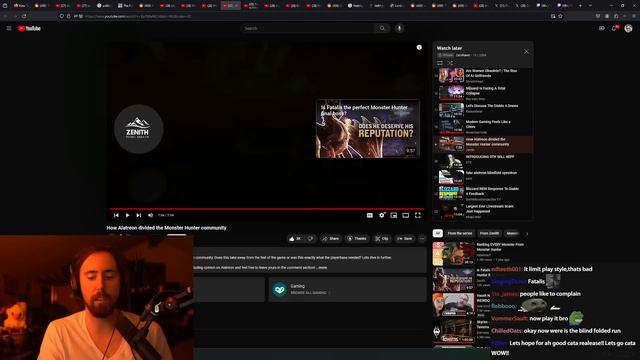Toggle theater mode

click(x=406, y=215)
